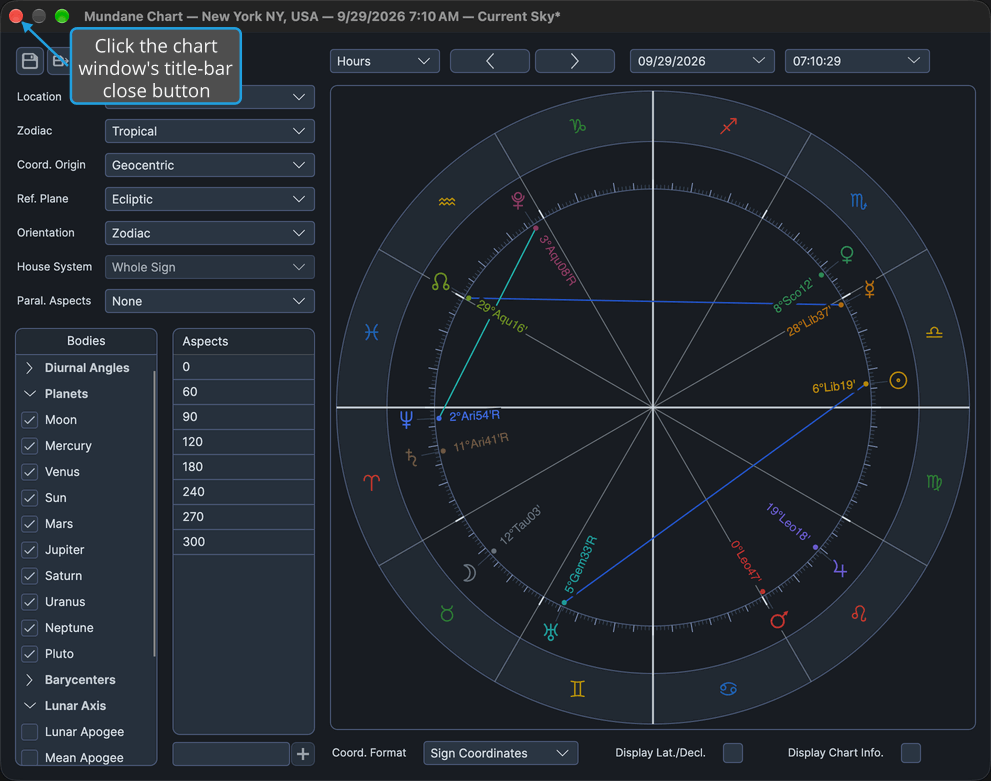Click the Scorpio sign symbol
This screenshot has width=991, height=781.
(858, 202)
